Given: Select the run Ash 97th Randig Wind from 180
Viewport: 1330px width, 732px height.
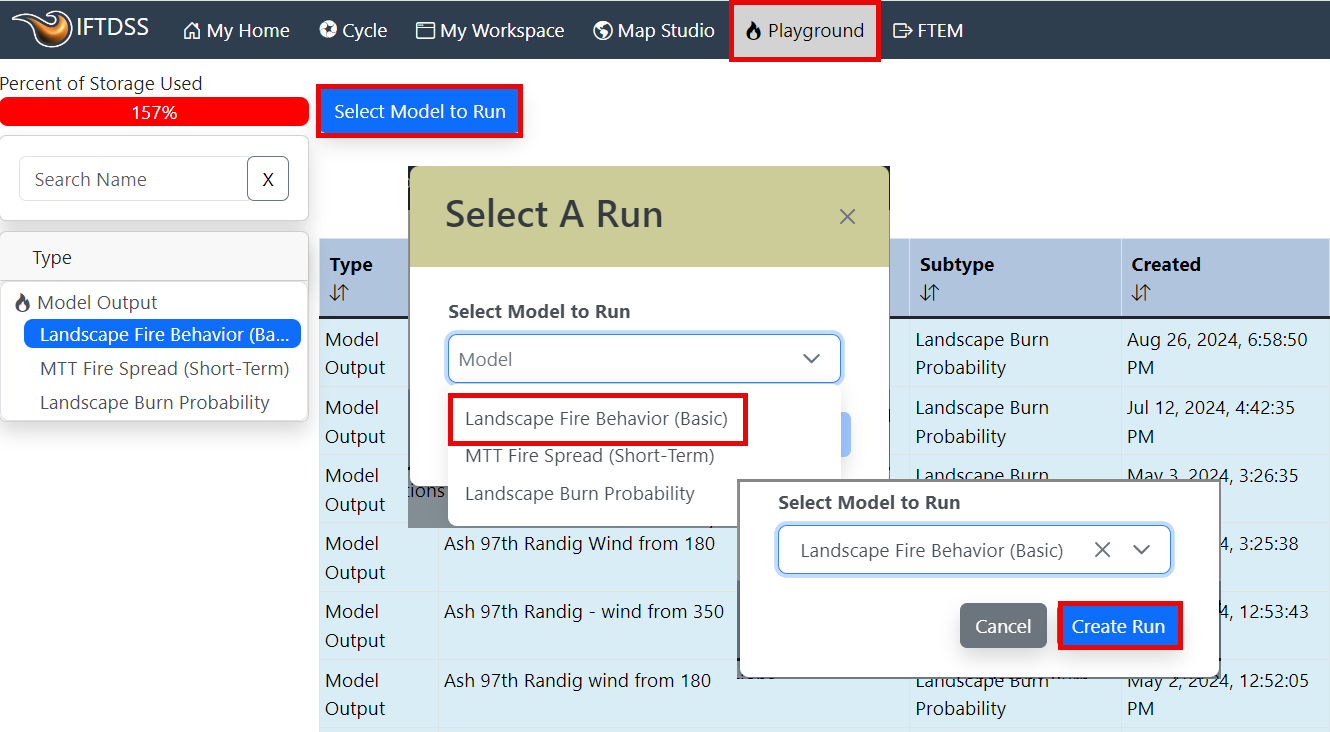Looking at the screenshot, I should click(580, 544).
